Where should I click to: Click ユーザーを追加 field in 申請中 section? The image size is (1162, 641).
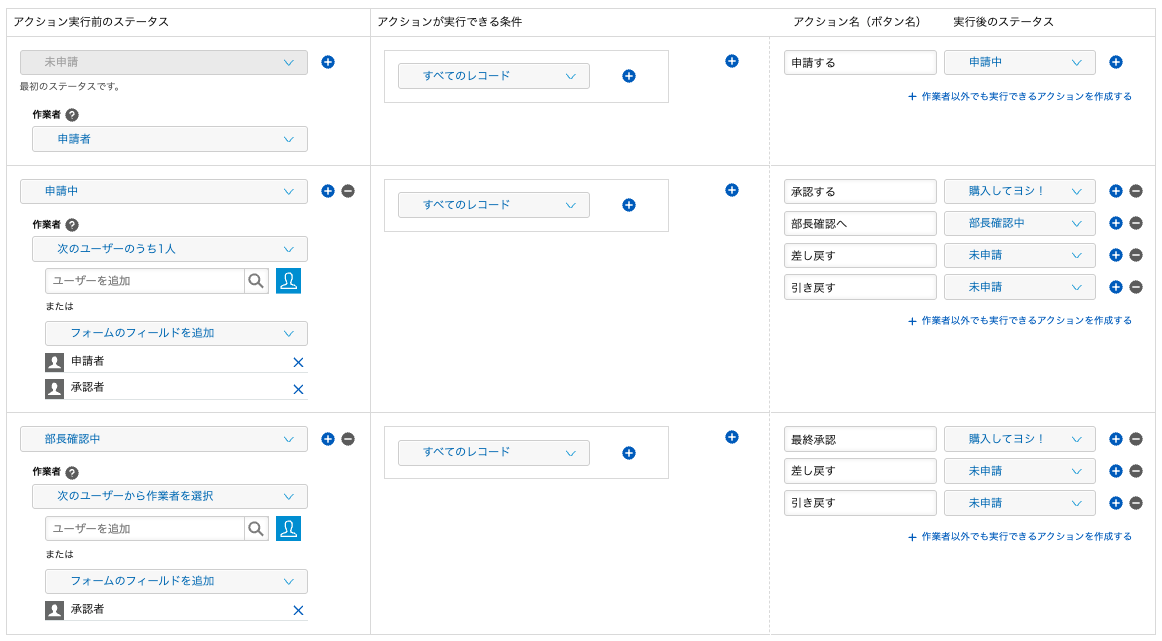145,281
